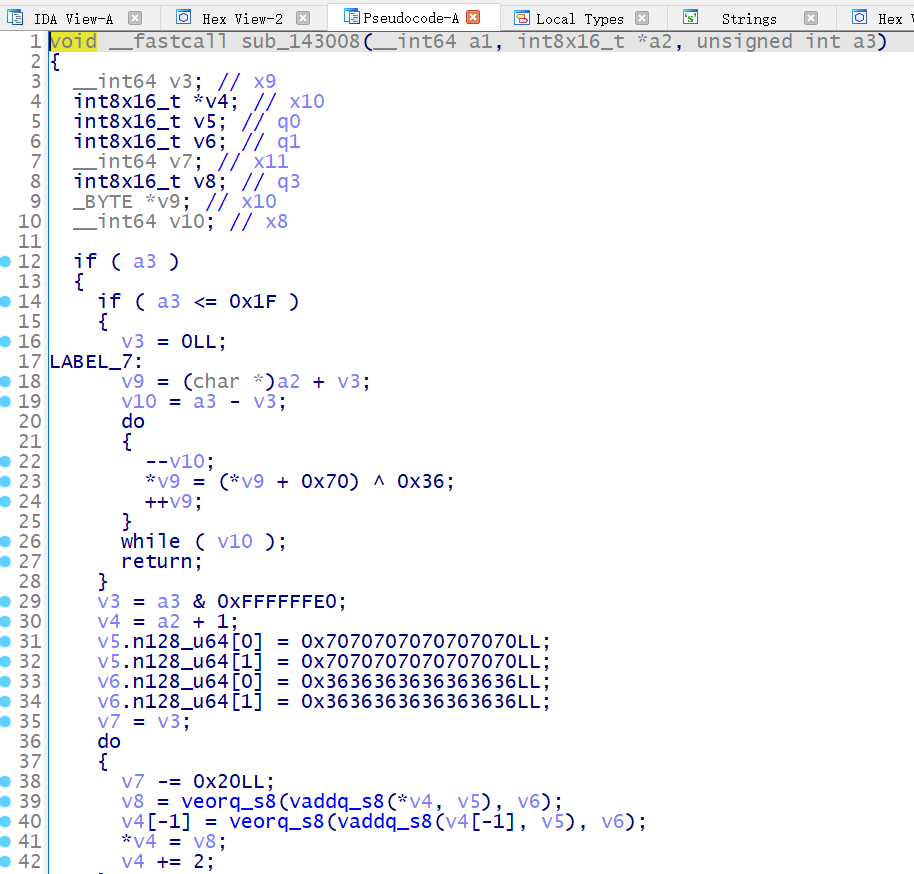Click the Local Types tab icon

point(521,17)
